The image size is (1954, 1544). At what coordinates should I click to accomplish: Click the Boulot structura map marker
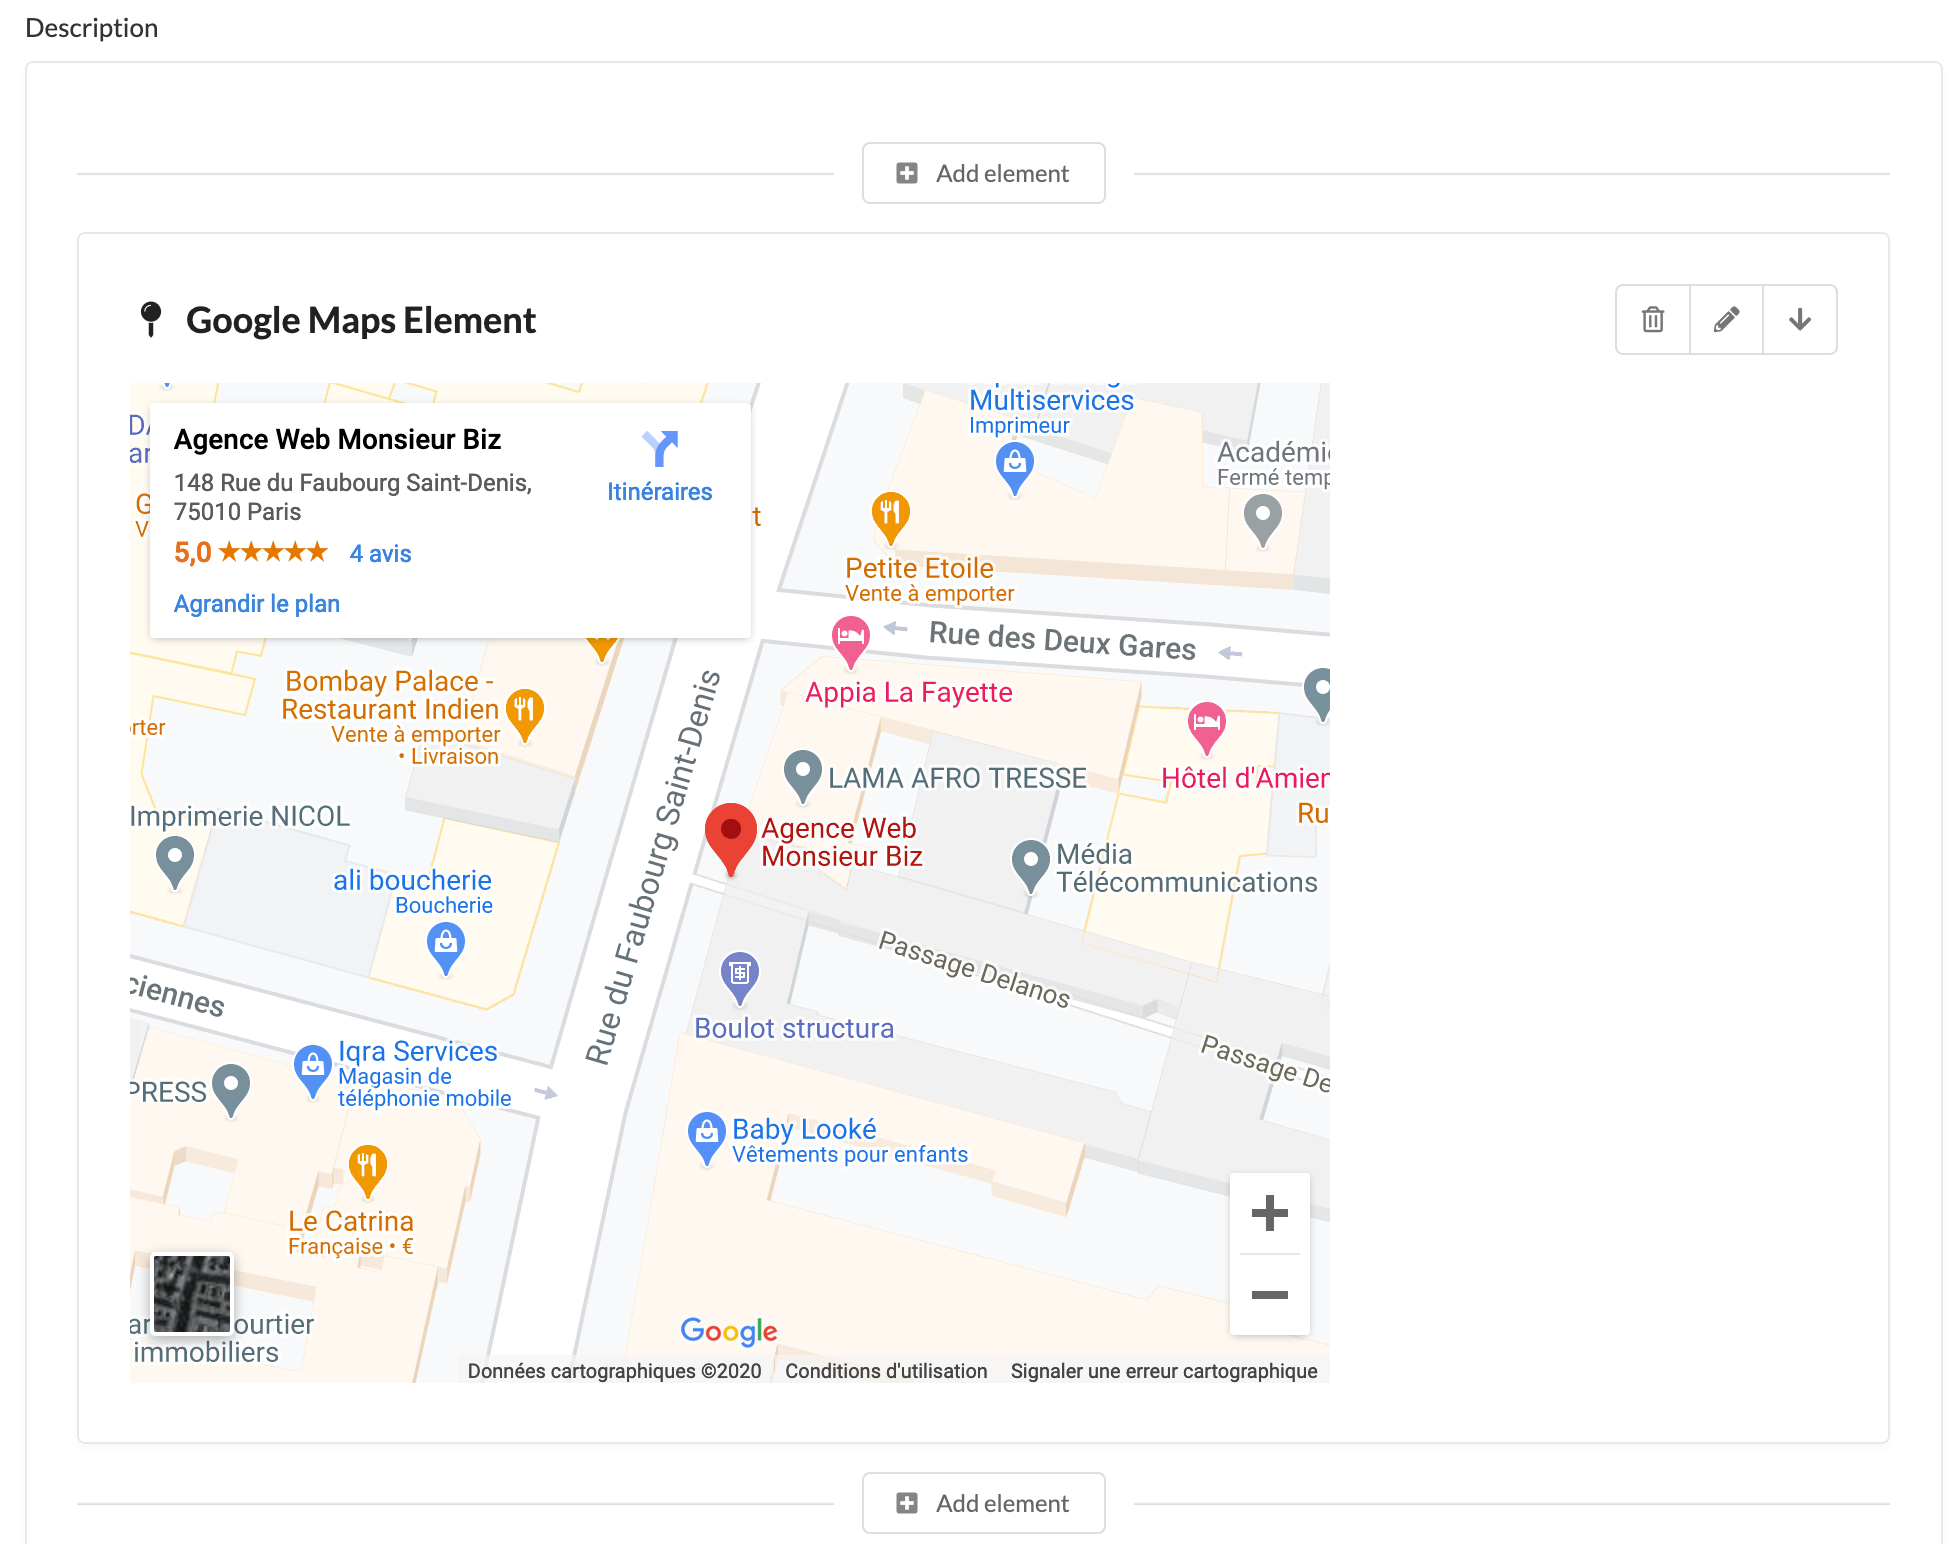click(x=739, y=974)
